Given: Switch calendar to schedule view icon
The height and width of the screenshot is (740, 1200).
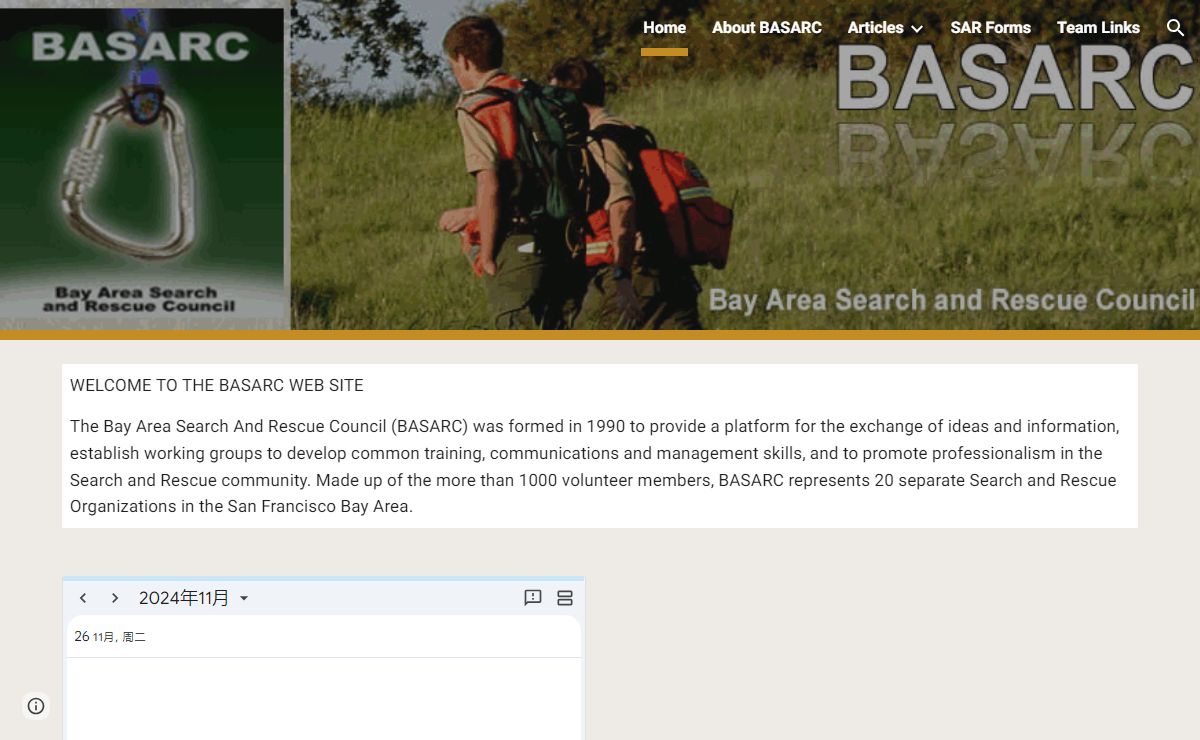Looking at the screenshot, I should (565, 598).
